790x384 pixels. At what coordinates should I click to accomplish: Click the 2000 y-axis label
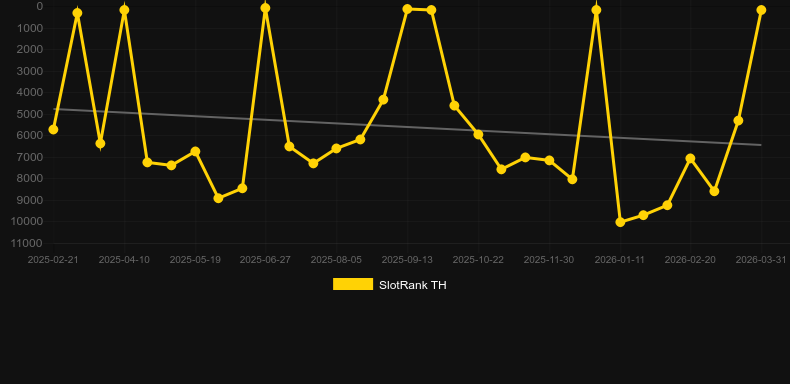pyautogui.click(x=30, y=49)
